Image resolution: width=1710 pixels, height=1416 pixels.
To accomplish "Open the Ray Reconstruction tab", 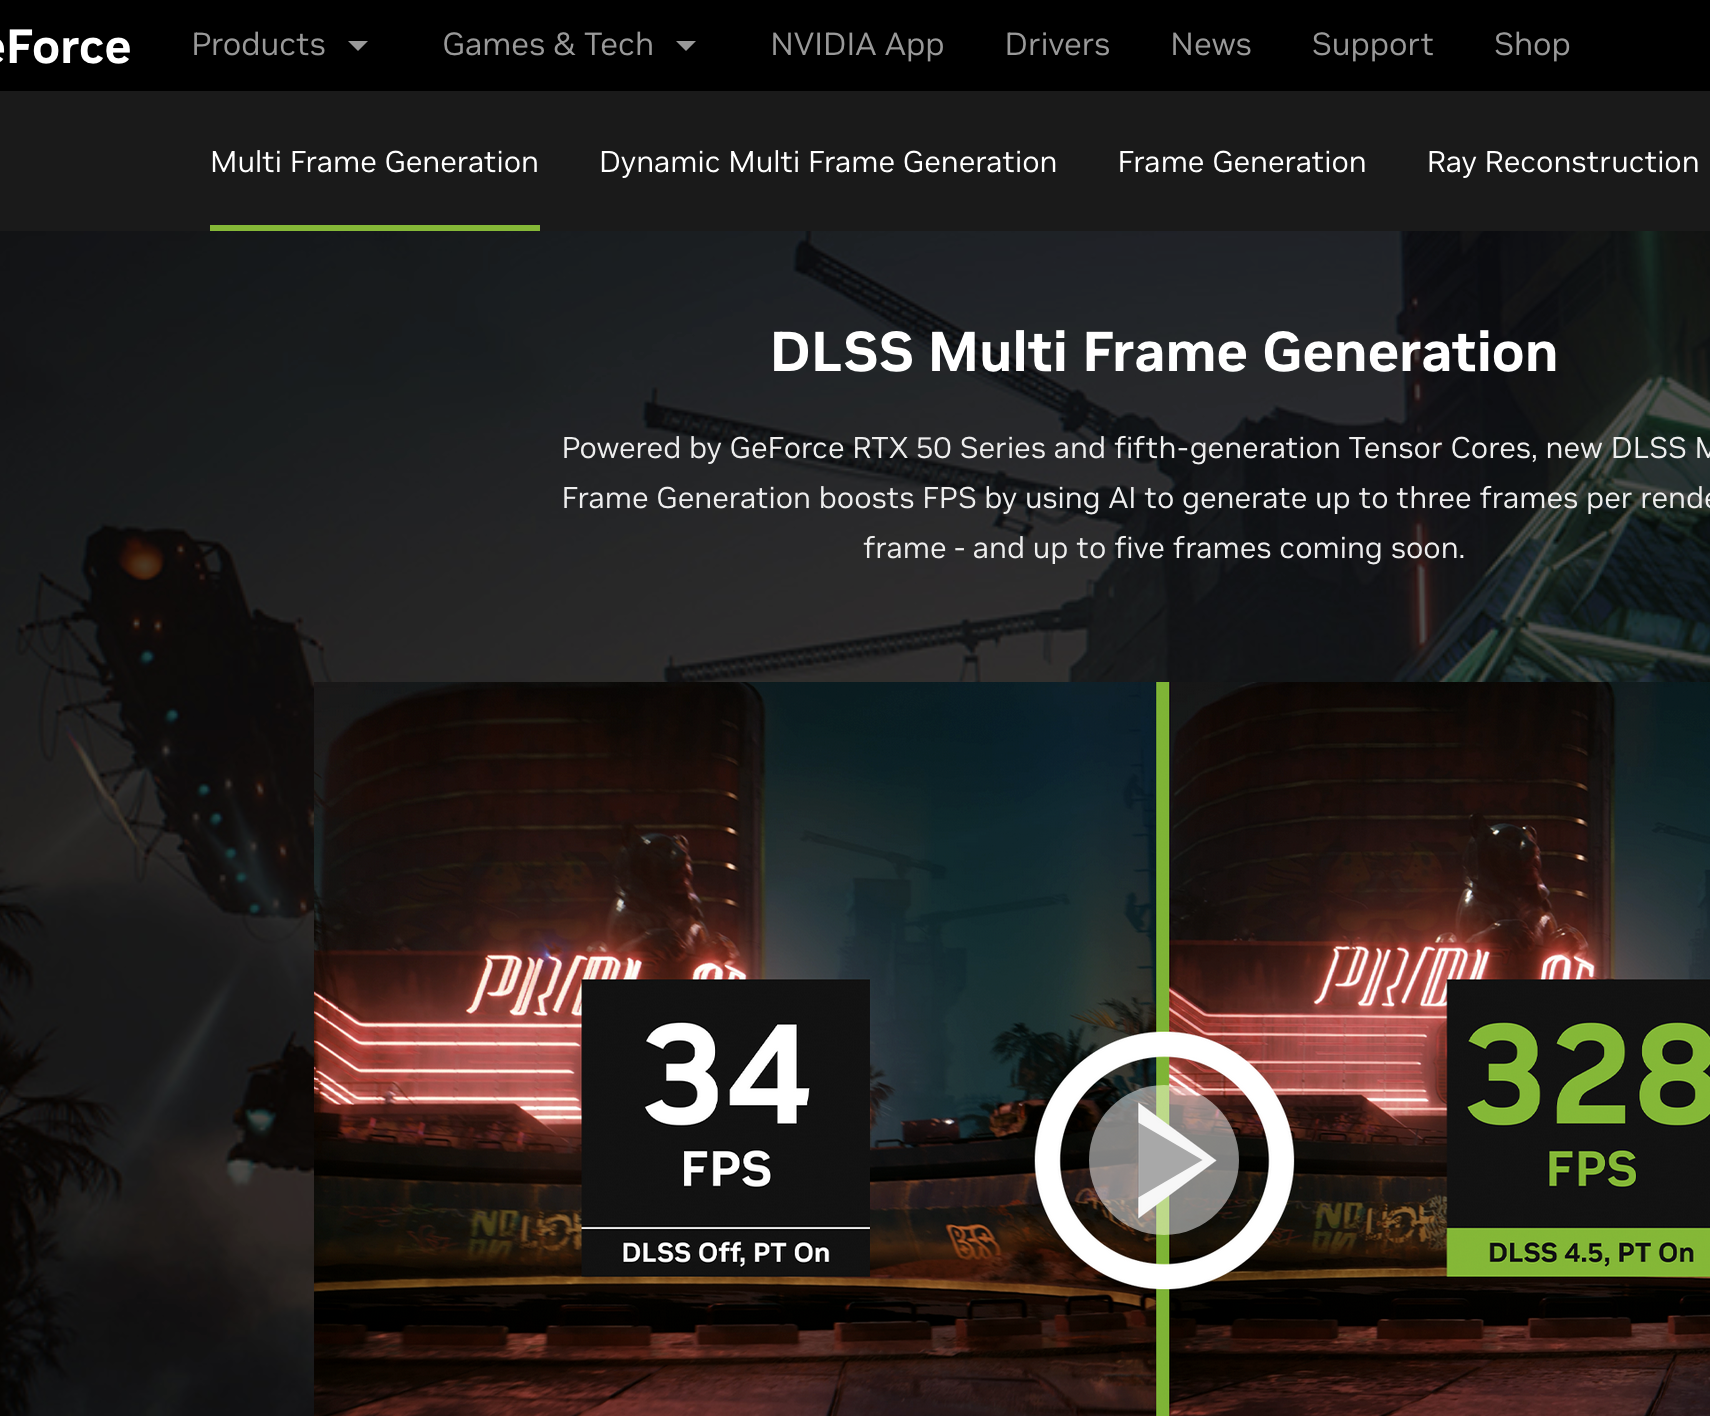I will 1563,162.
